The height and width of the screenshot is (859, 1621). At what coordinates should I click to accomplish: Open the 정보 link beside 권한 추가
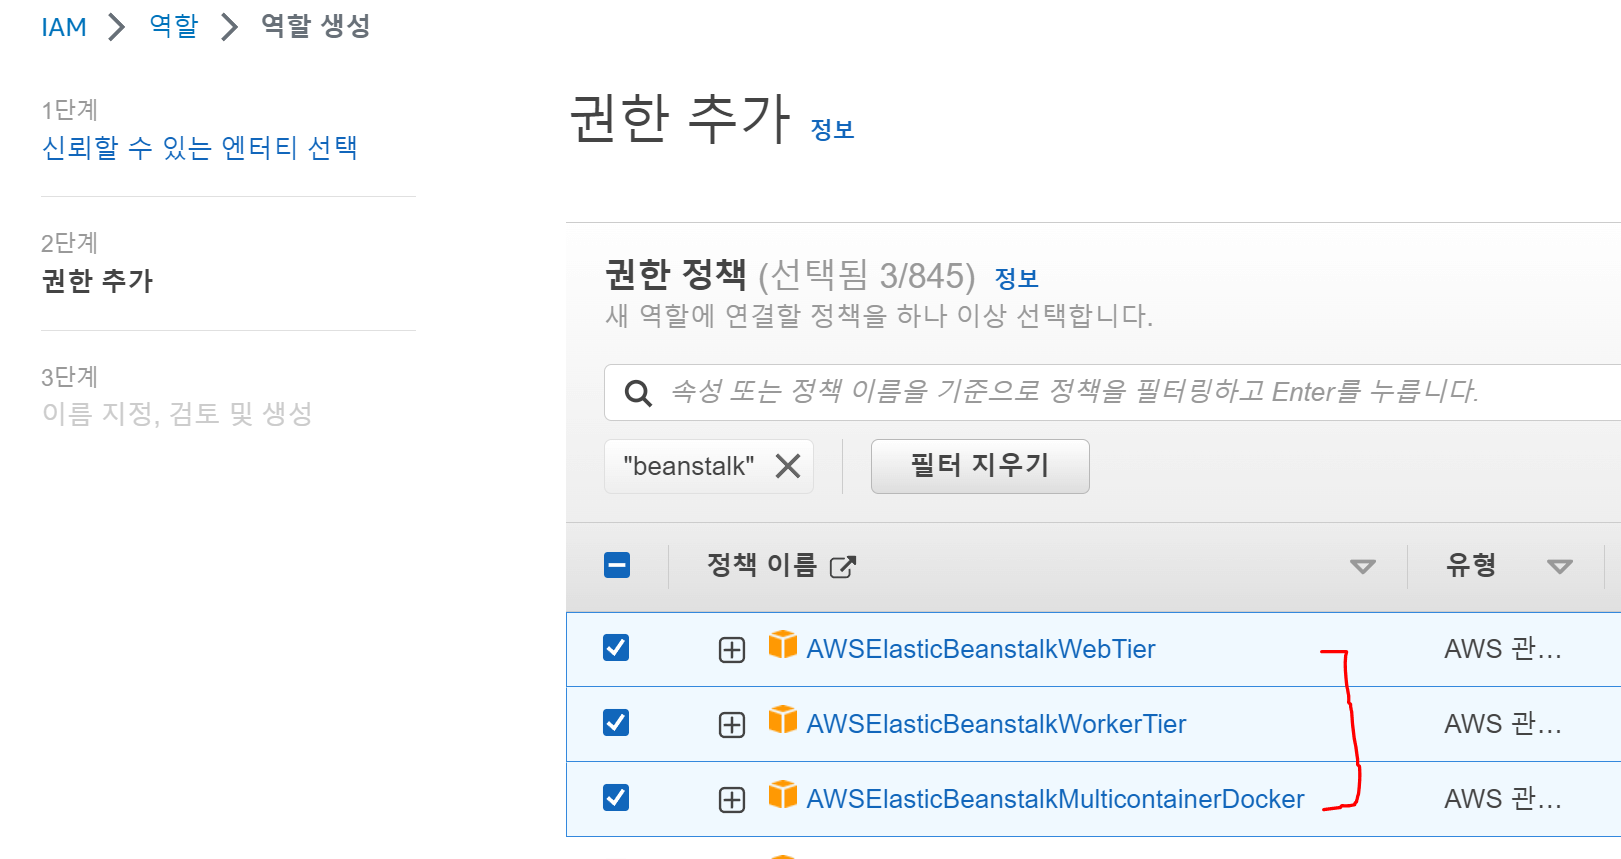832,129
